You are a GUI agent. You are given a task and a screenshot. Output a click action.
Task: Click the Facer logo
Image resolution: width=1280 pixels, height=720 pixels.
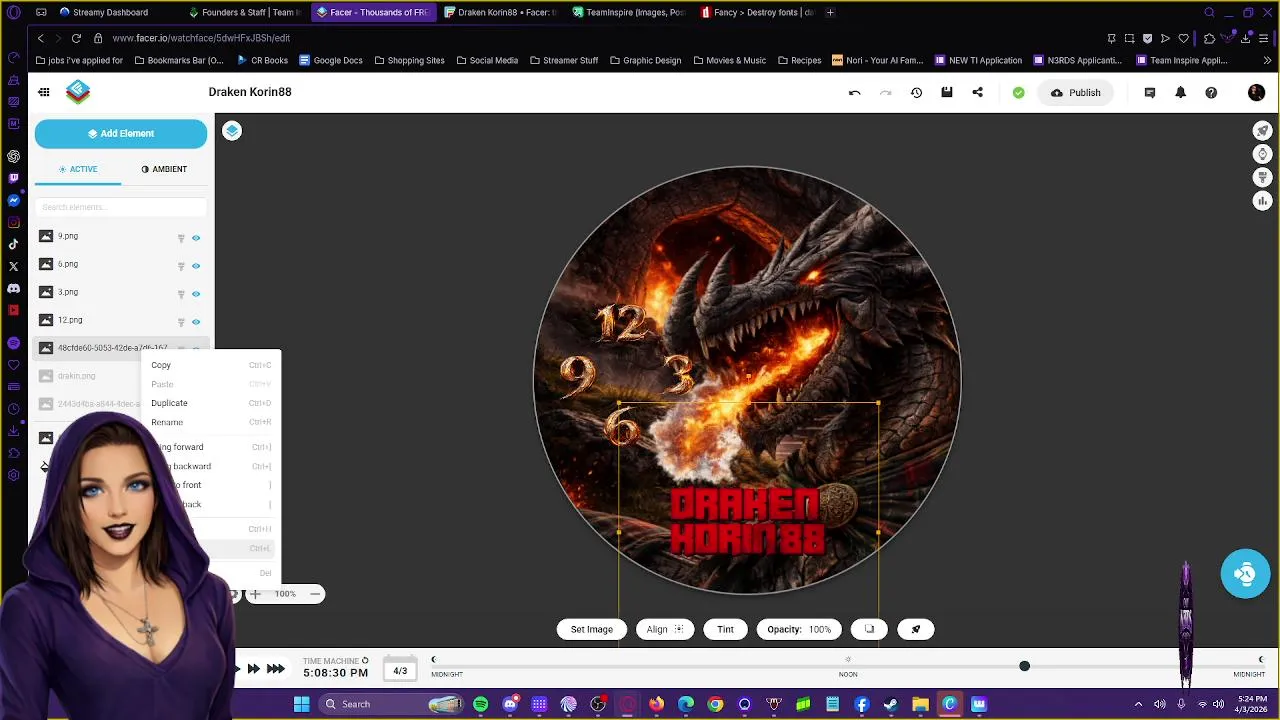coord(78,92)
